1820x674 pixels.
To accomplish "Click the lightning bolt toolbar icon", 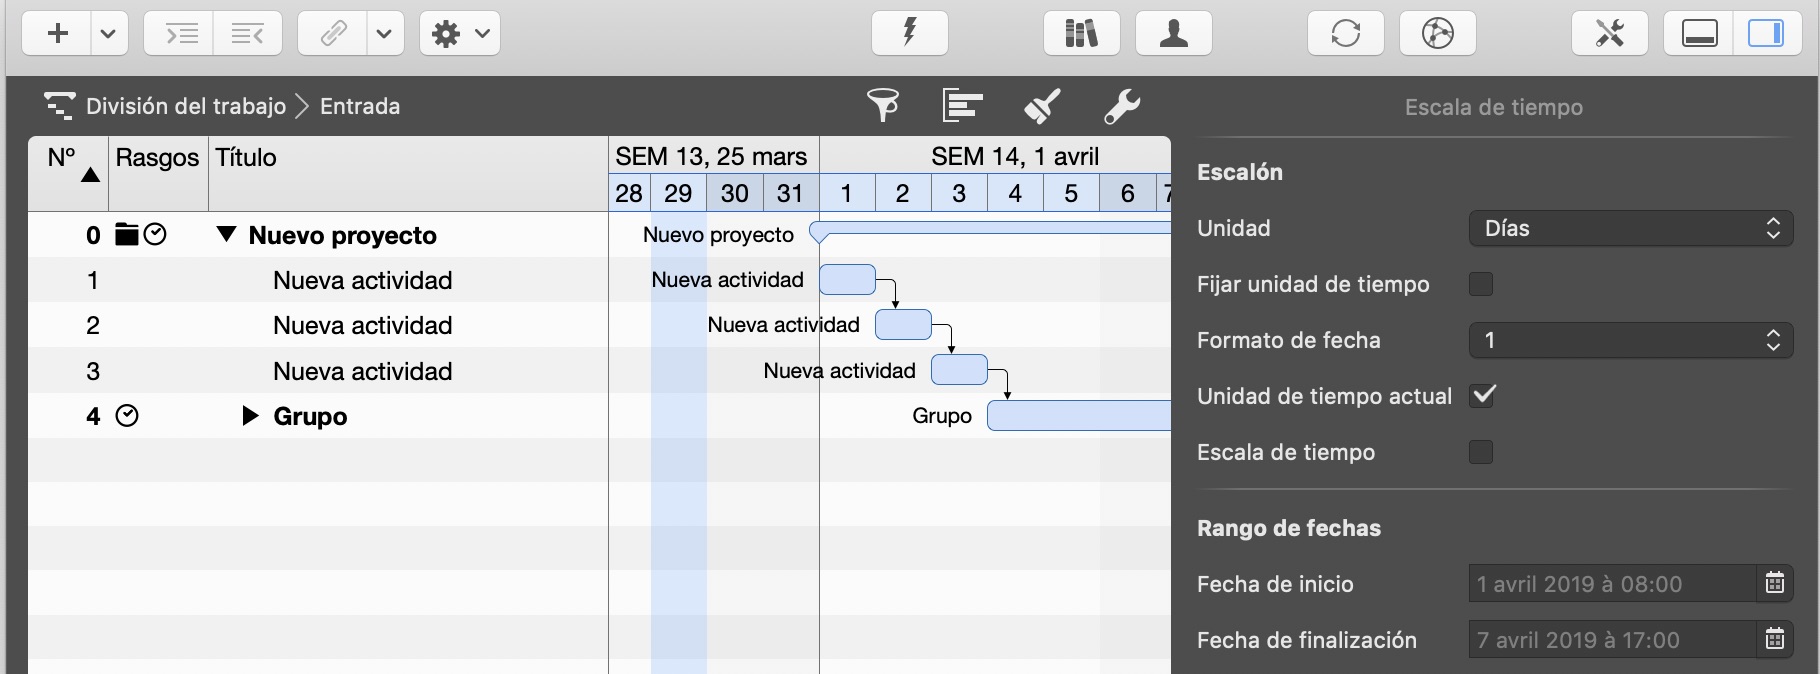I will [x=909, y=34].
